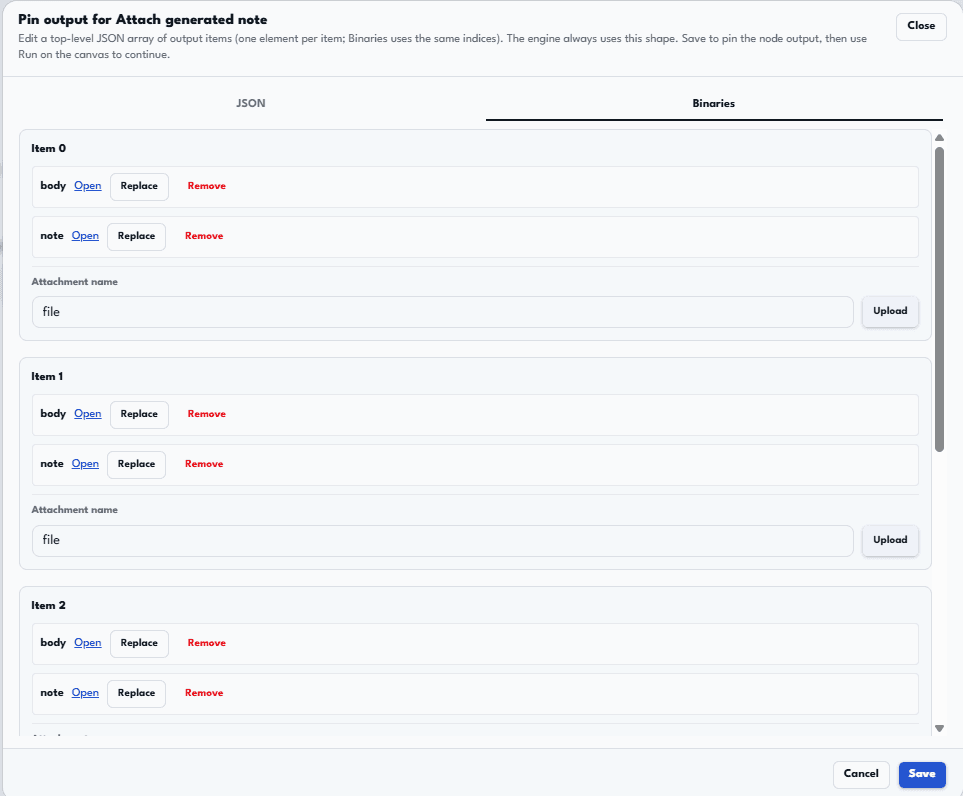Image resolution: width=963 pixels, height=796 pixels.
Task: Click Replace for Item 0 body
Action: [139, 186]
